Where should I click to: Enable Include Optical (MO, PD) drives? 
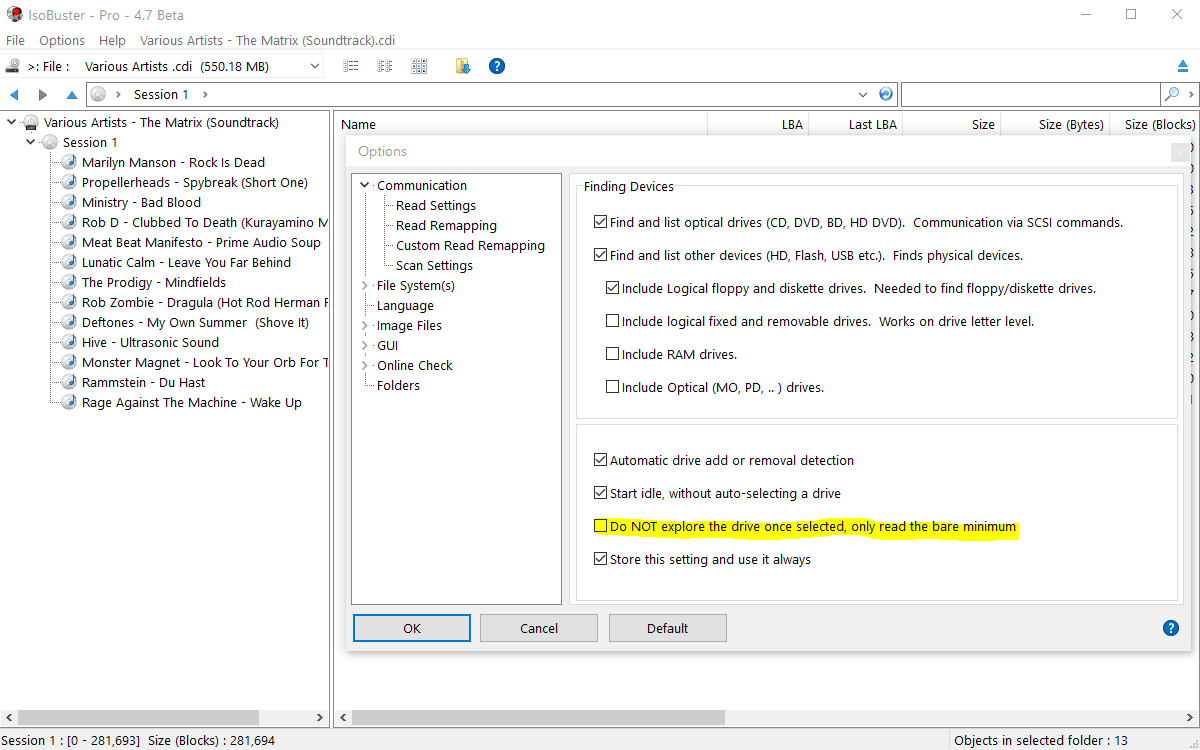pos(612,387)
